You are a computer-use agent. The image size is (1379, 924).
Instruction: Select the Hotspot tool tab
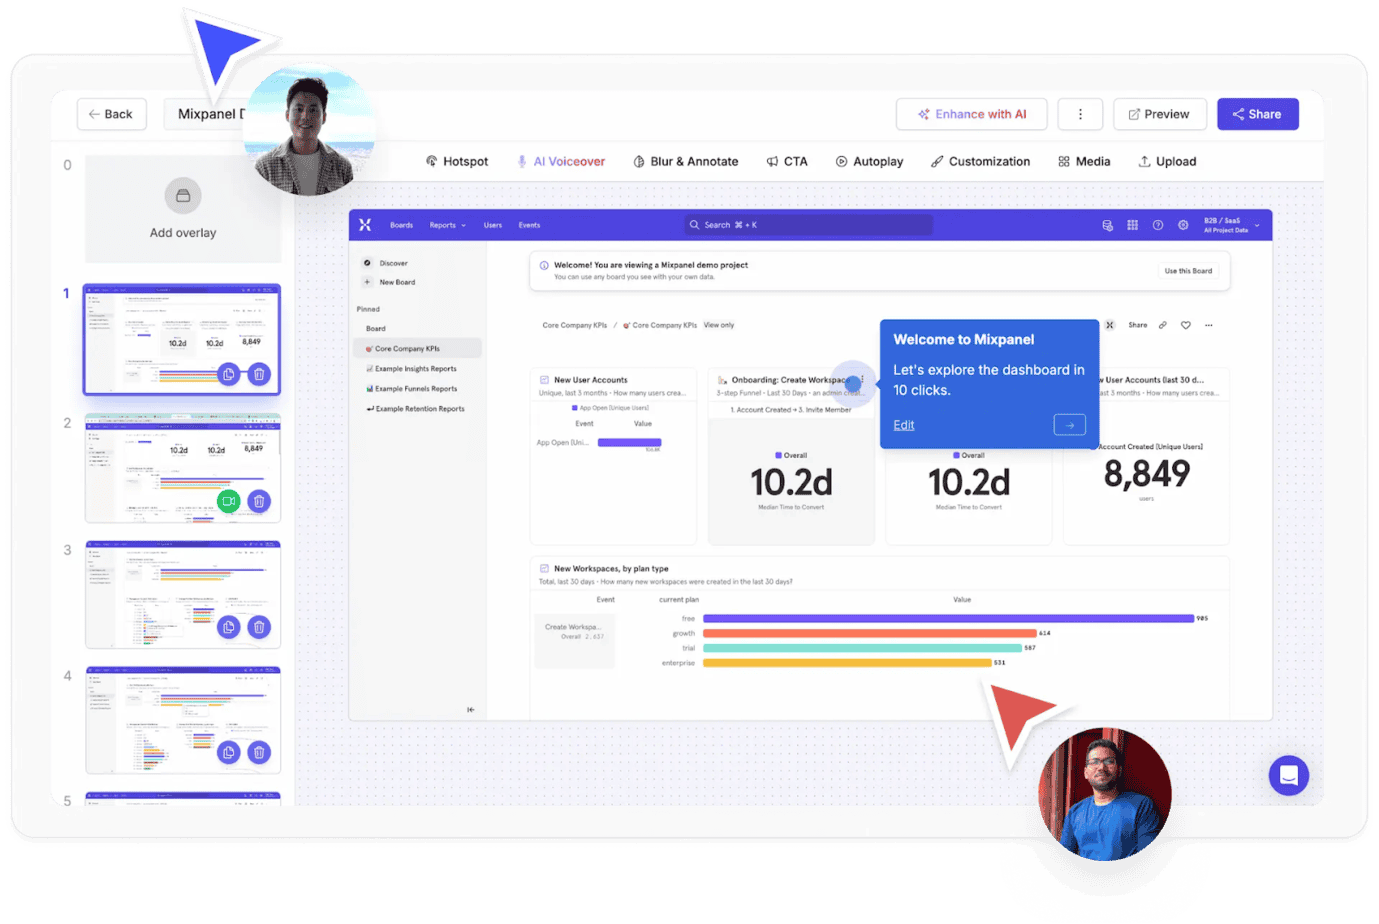point(457,161)
